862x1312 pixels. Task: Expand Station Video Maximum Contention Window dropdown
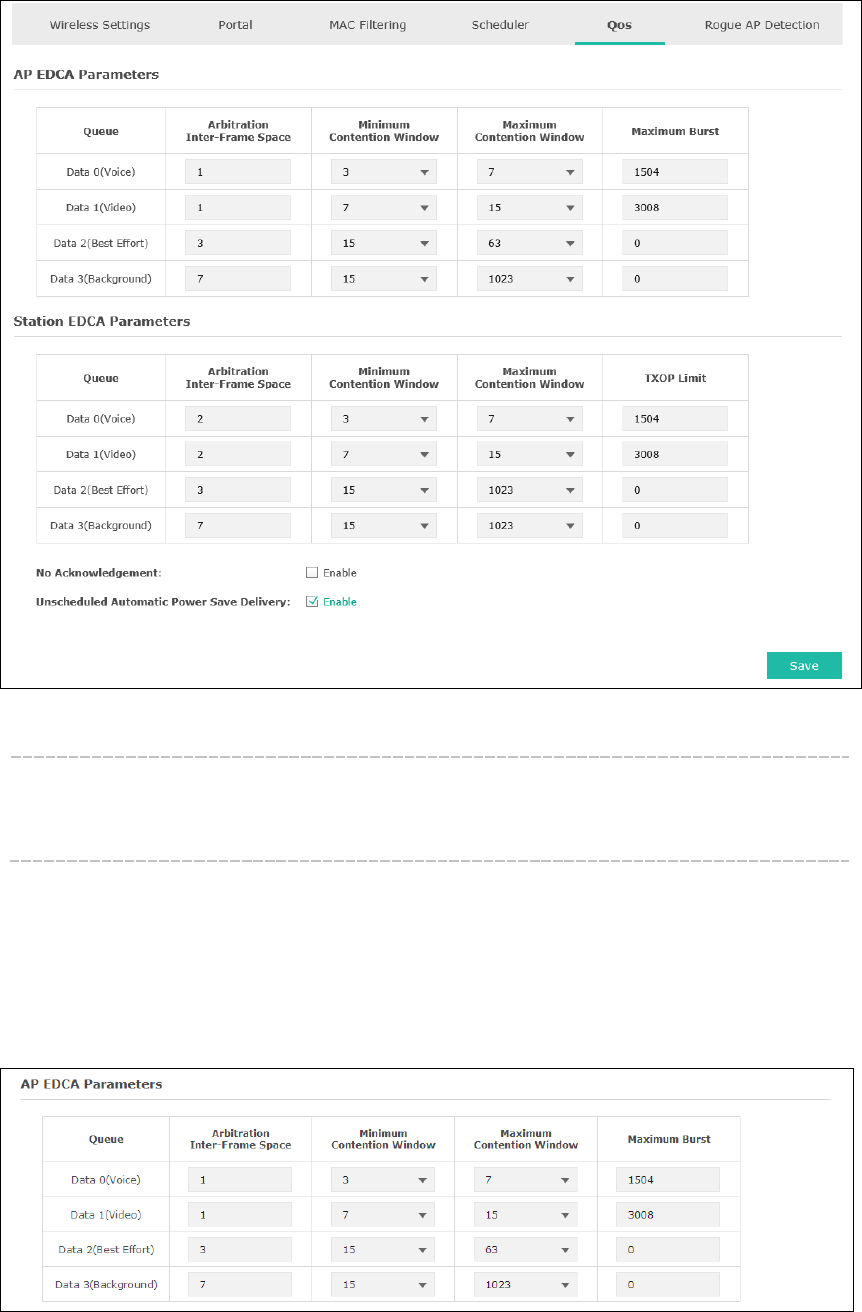530,454
